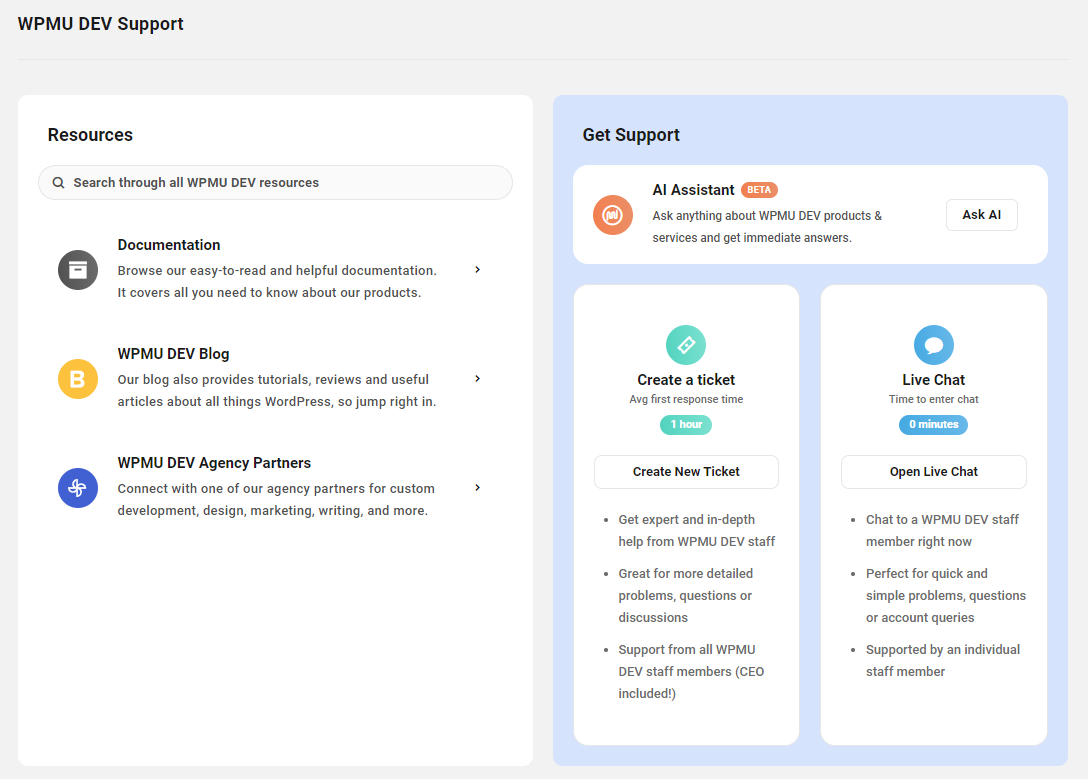Select the WPMU DEV Blog B icon
Image resolution: width=1088 pixels, height=779 pixels.
77,378
